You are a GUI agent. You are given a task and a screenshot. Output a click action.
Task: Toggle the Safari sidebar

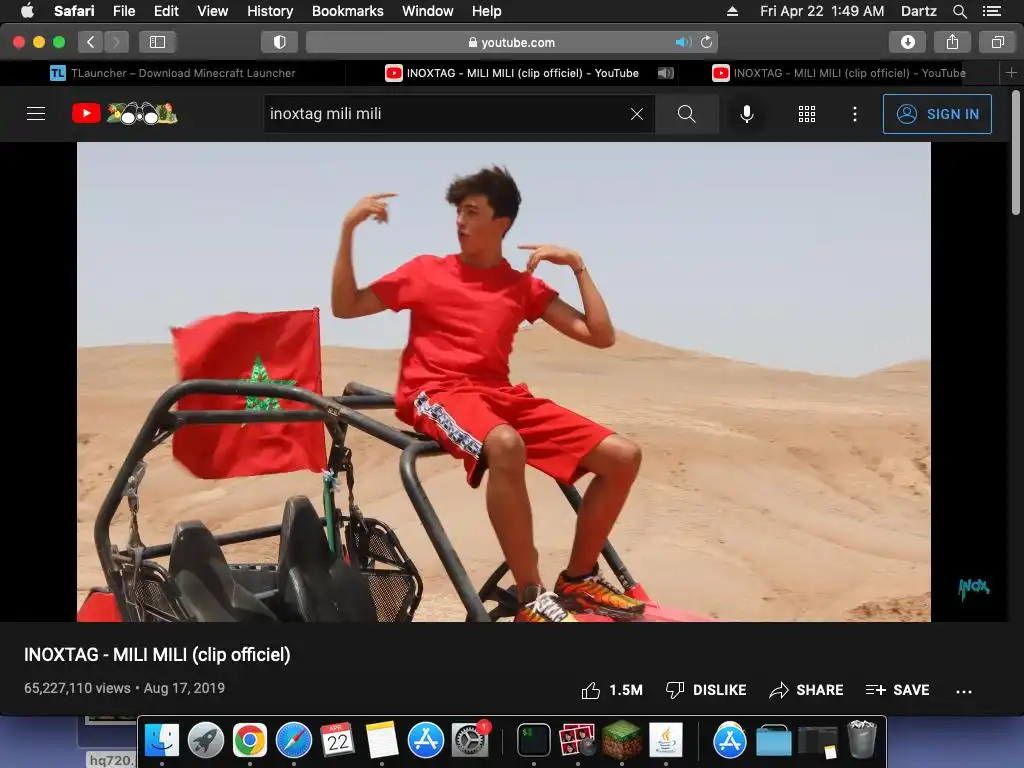(x=157, y=42)
